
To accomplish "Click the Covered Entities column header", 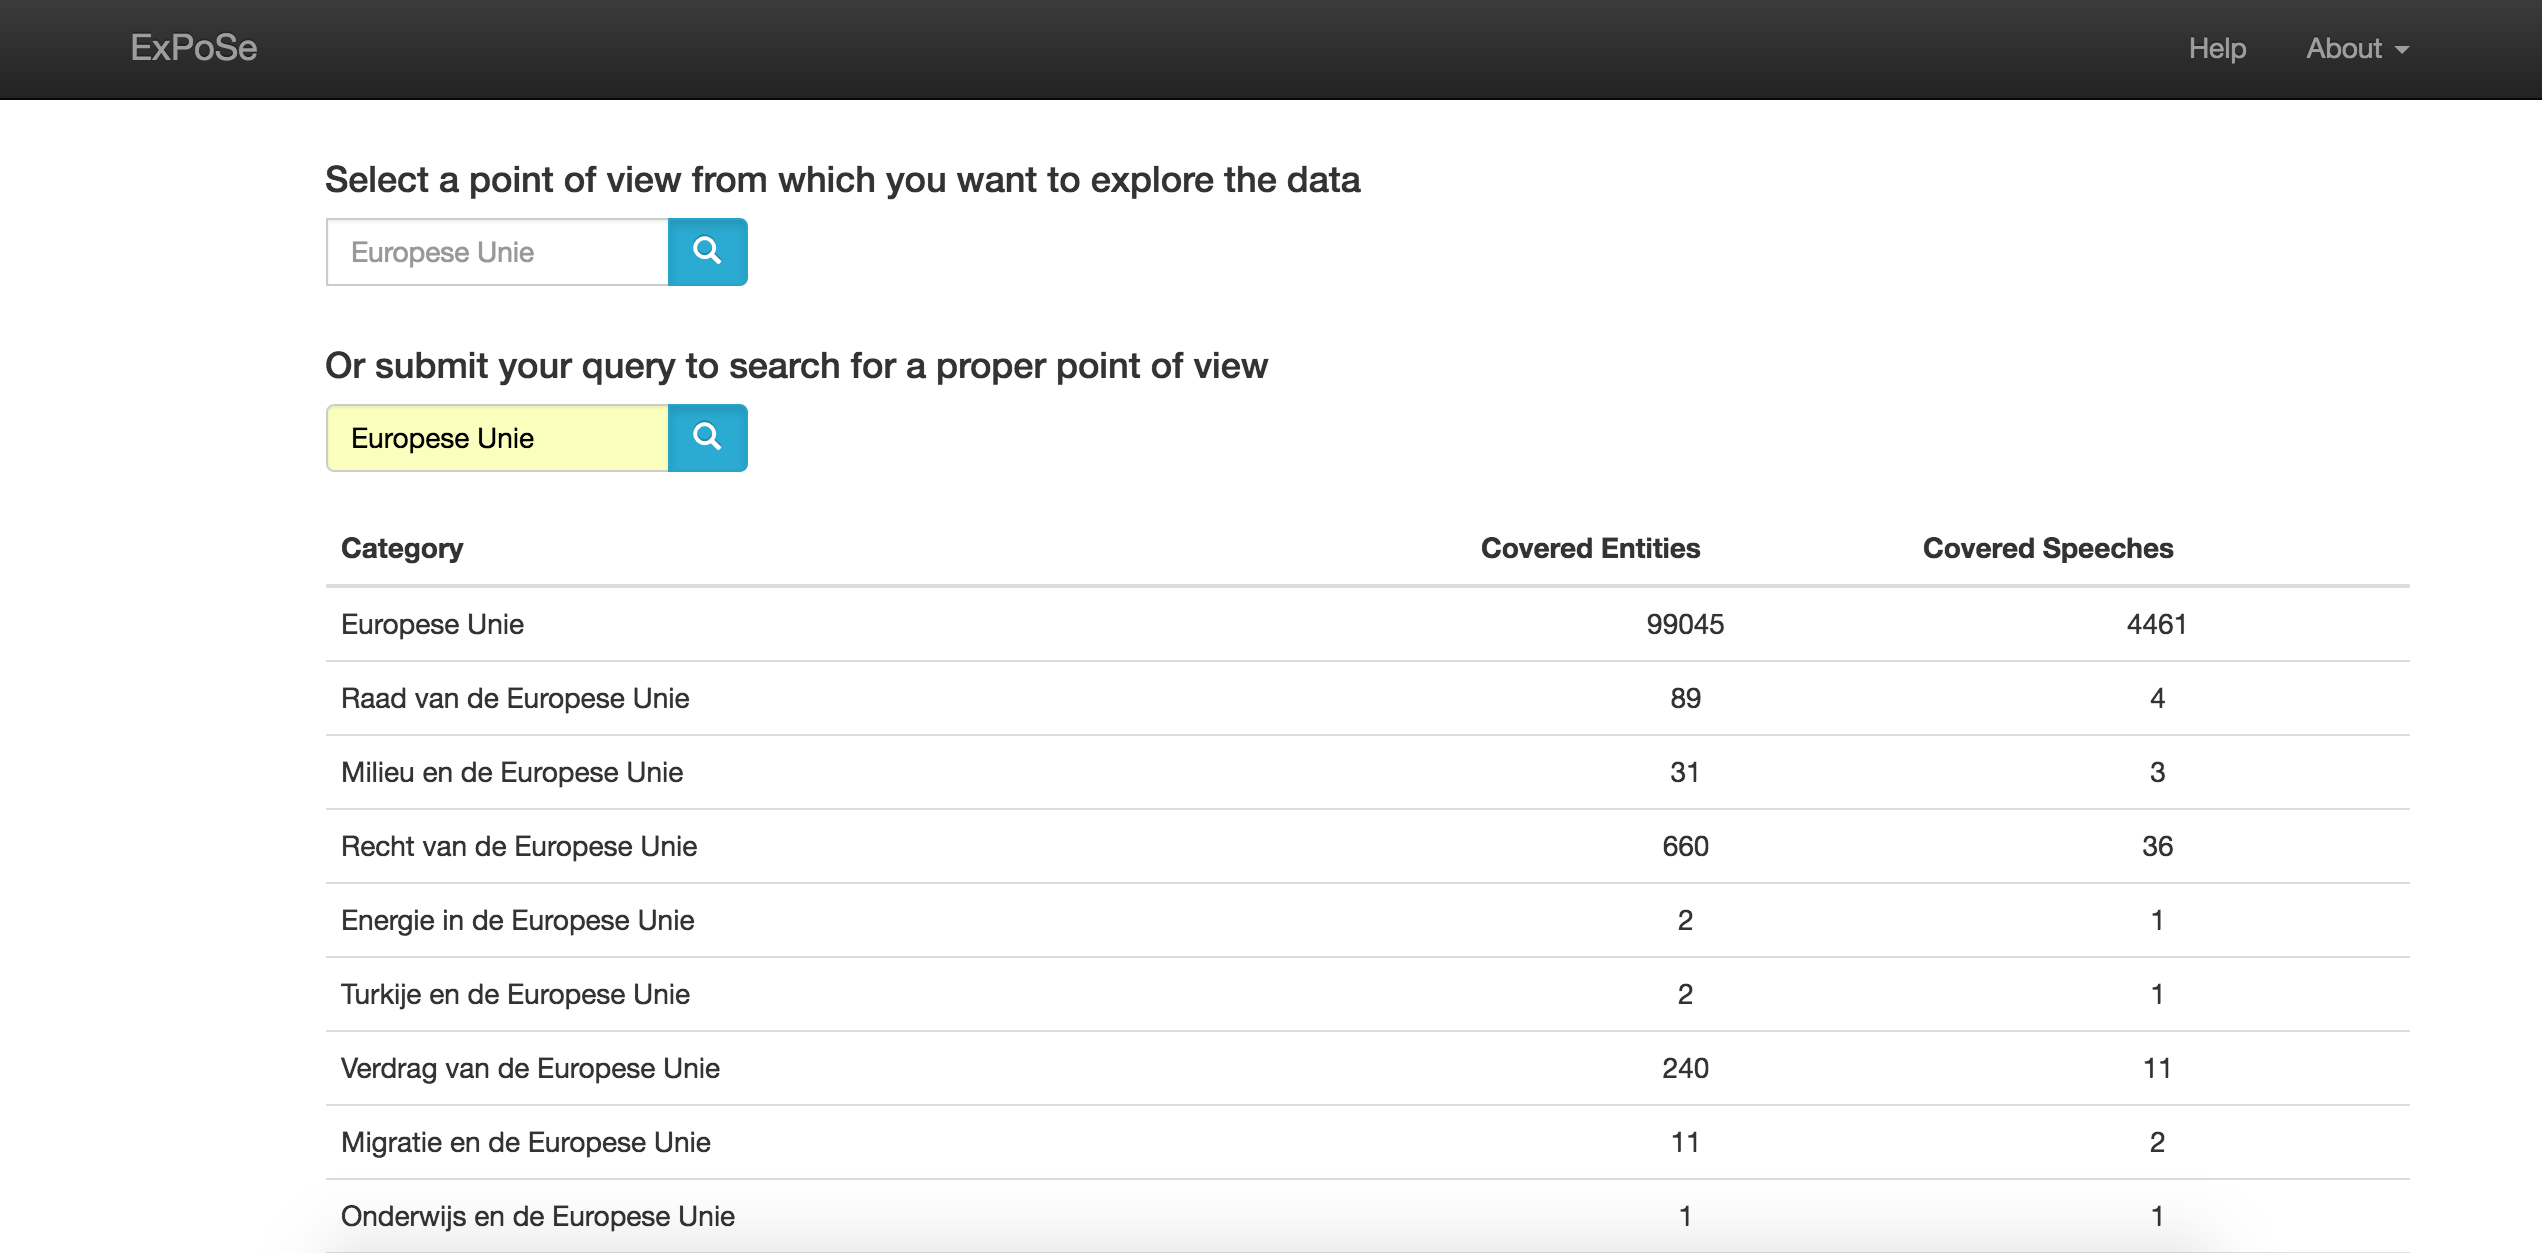I will coord(1590,548).
